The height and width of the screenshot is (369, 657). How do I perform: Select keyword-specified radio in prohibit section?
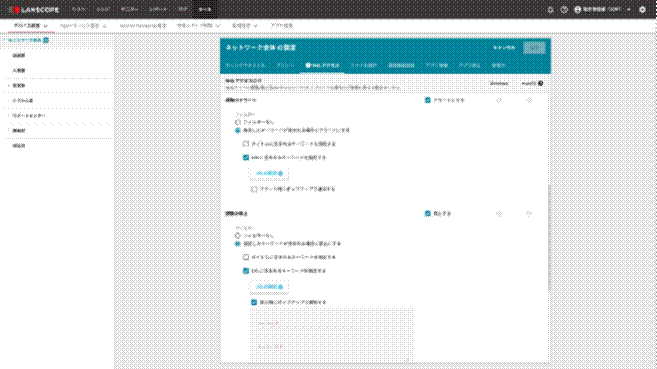[238, 244]
